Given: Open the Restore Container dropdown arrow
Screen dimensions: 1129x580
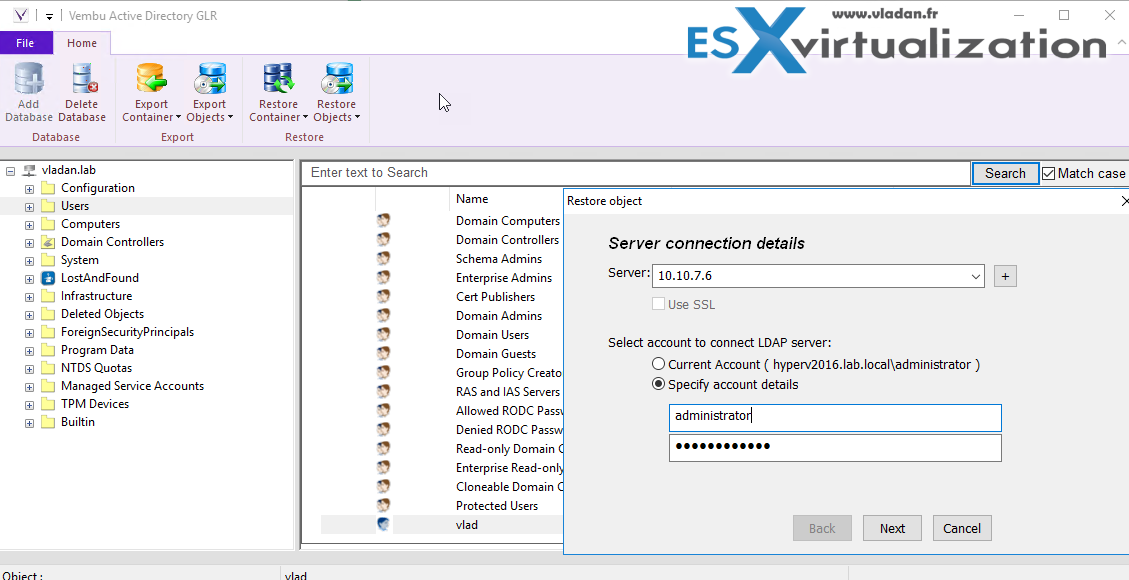Looking at the screenshot, I should pos(305,117).
